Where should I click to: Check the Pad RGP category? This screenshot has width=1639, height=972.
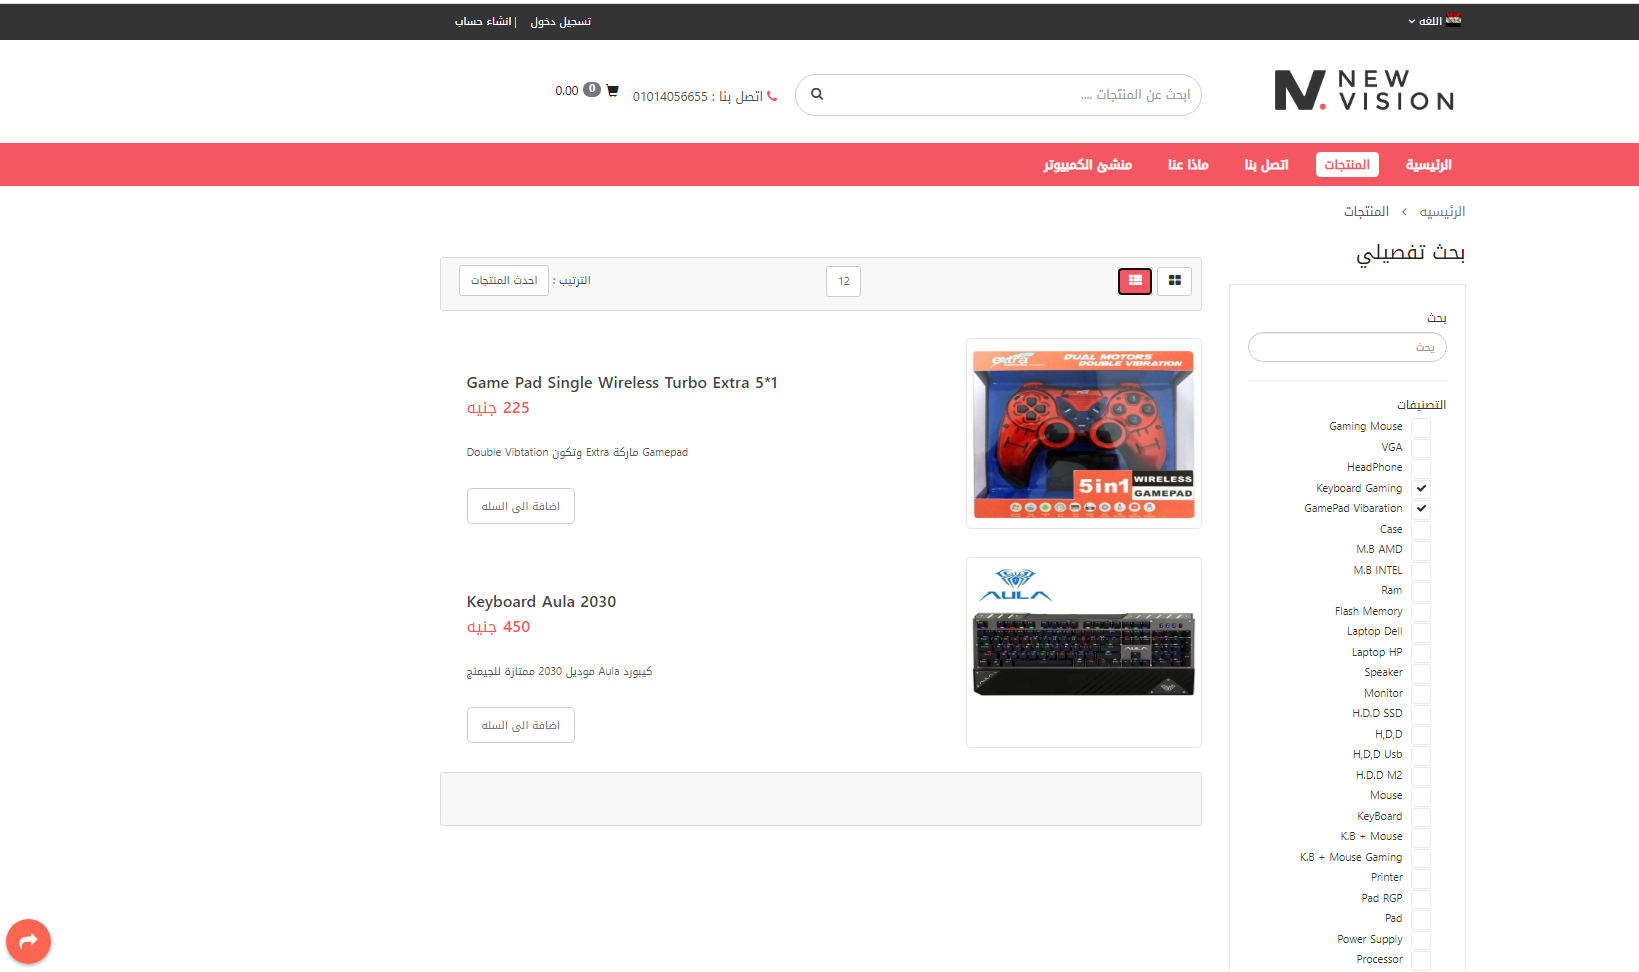pyautogui.click(x=1421, y=899)
